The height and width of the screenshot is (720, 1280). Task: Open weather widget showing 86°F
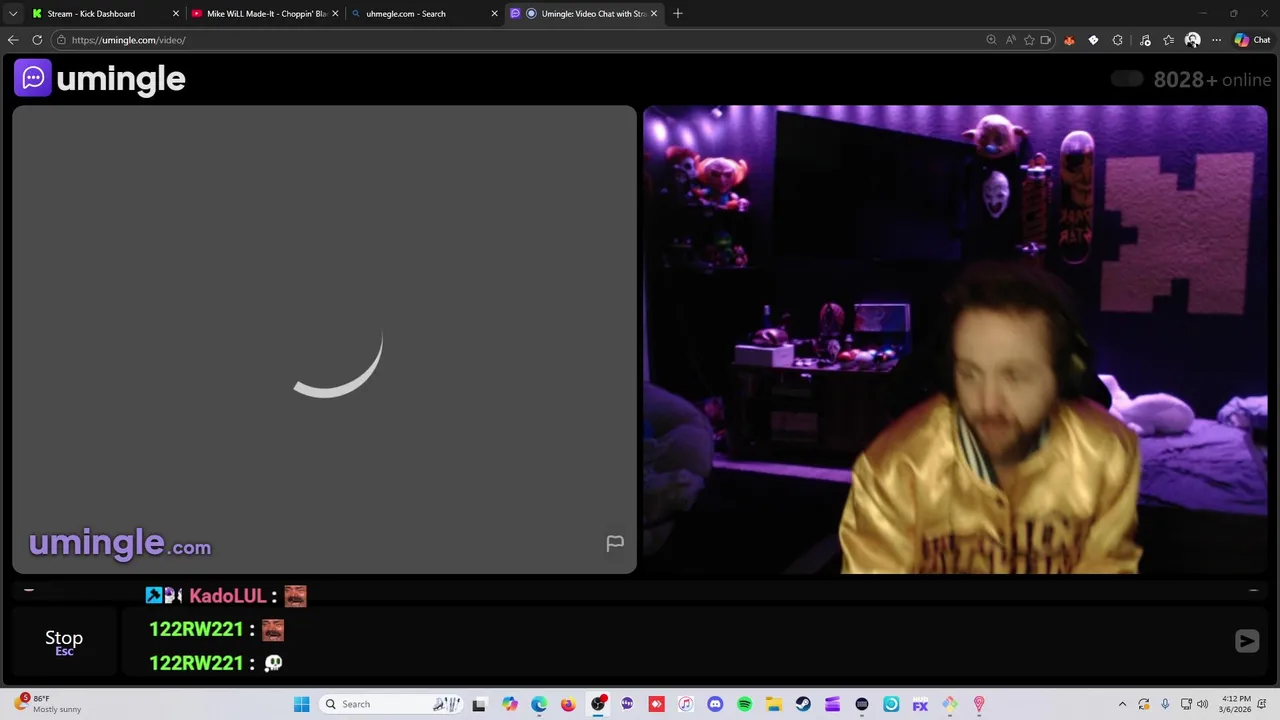click(48, 704)
